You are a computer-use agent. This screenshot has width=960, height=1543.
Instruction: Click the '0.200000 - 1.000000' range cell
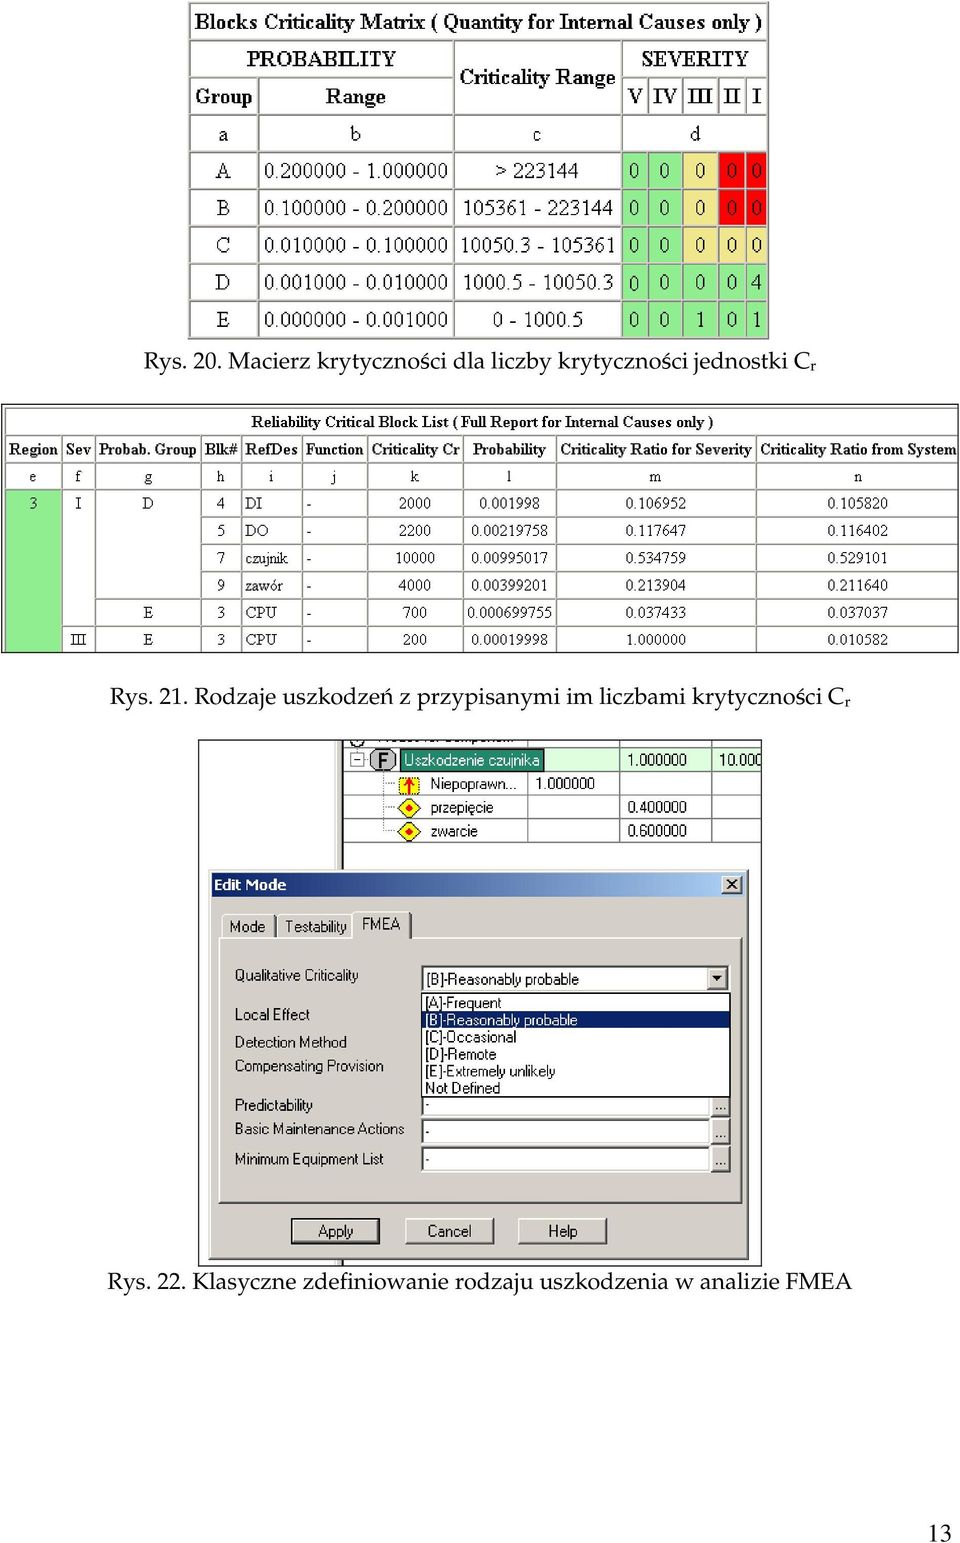point(356,171)
